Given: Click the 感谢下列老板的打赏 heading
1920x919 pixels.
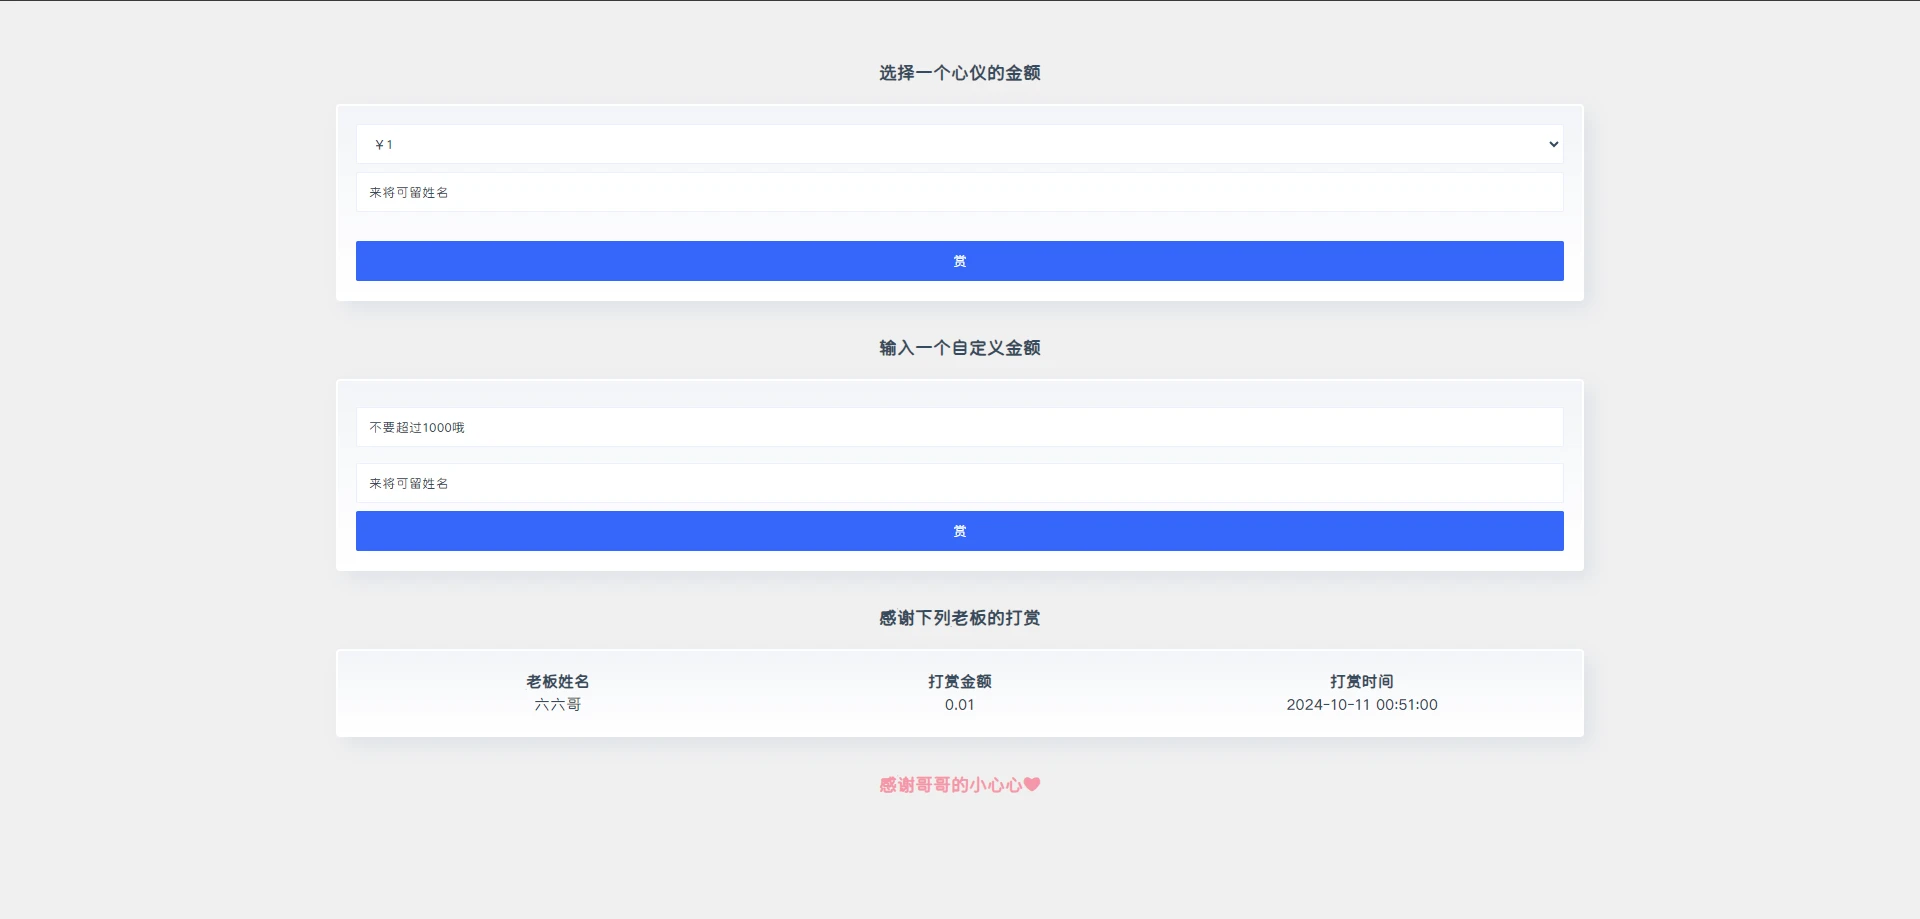Looking at the screenshot, I should [959, 618].
